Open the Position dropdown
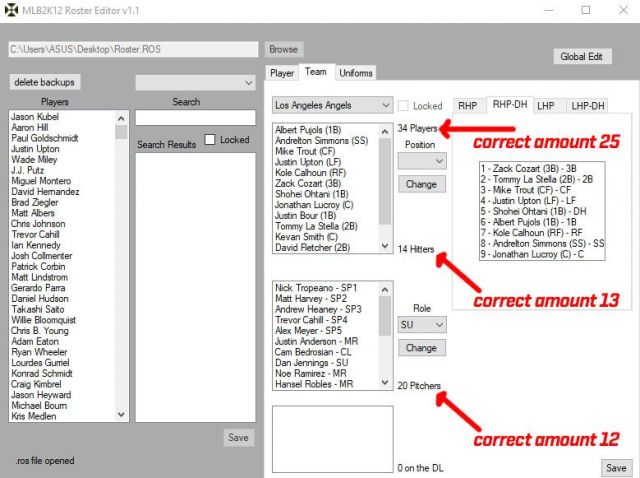640x478 pixels. tap(422, 161)
